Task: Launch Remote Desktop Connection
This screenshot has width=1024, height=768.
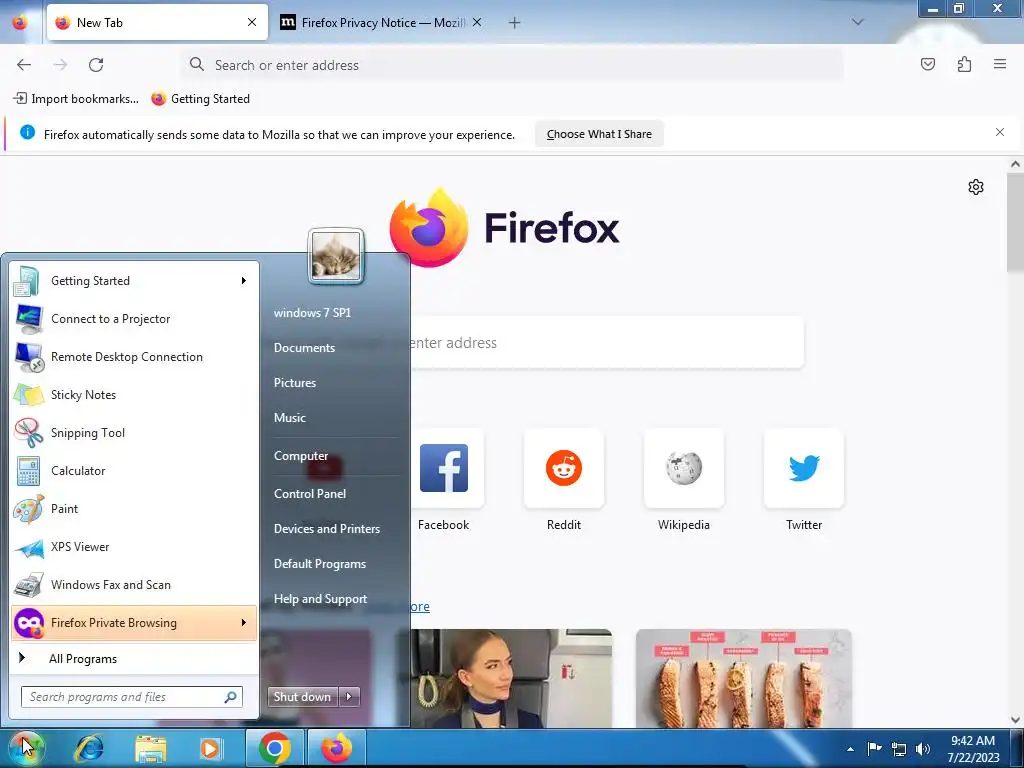Action: point(134,357)
